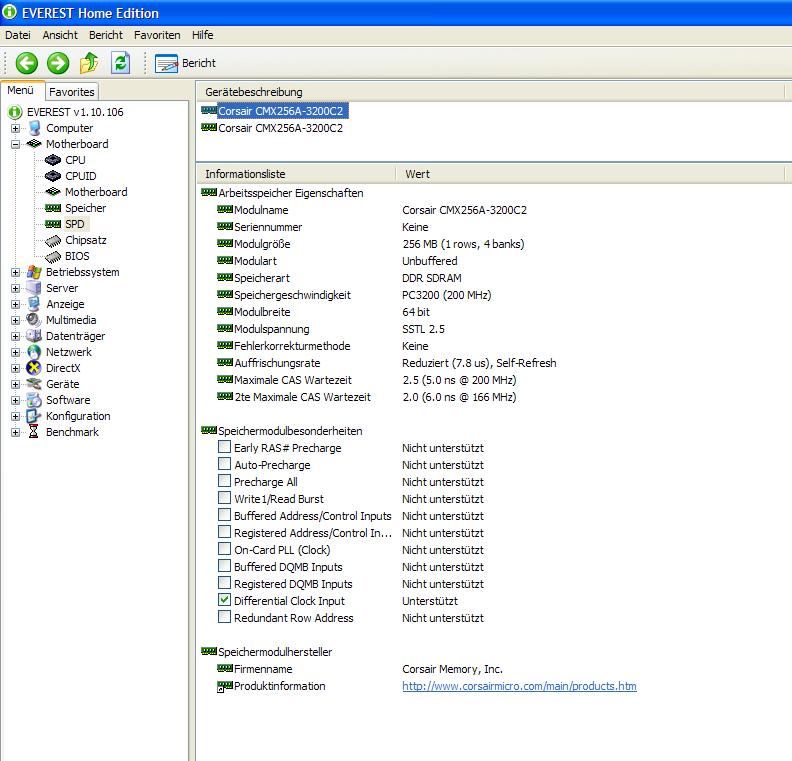Open the Favoriten menu
Viewport: 792px width, 761px height.
click(x=157, y=35)
